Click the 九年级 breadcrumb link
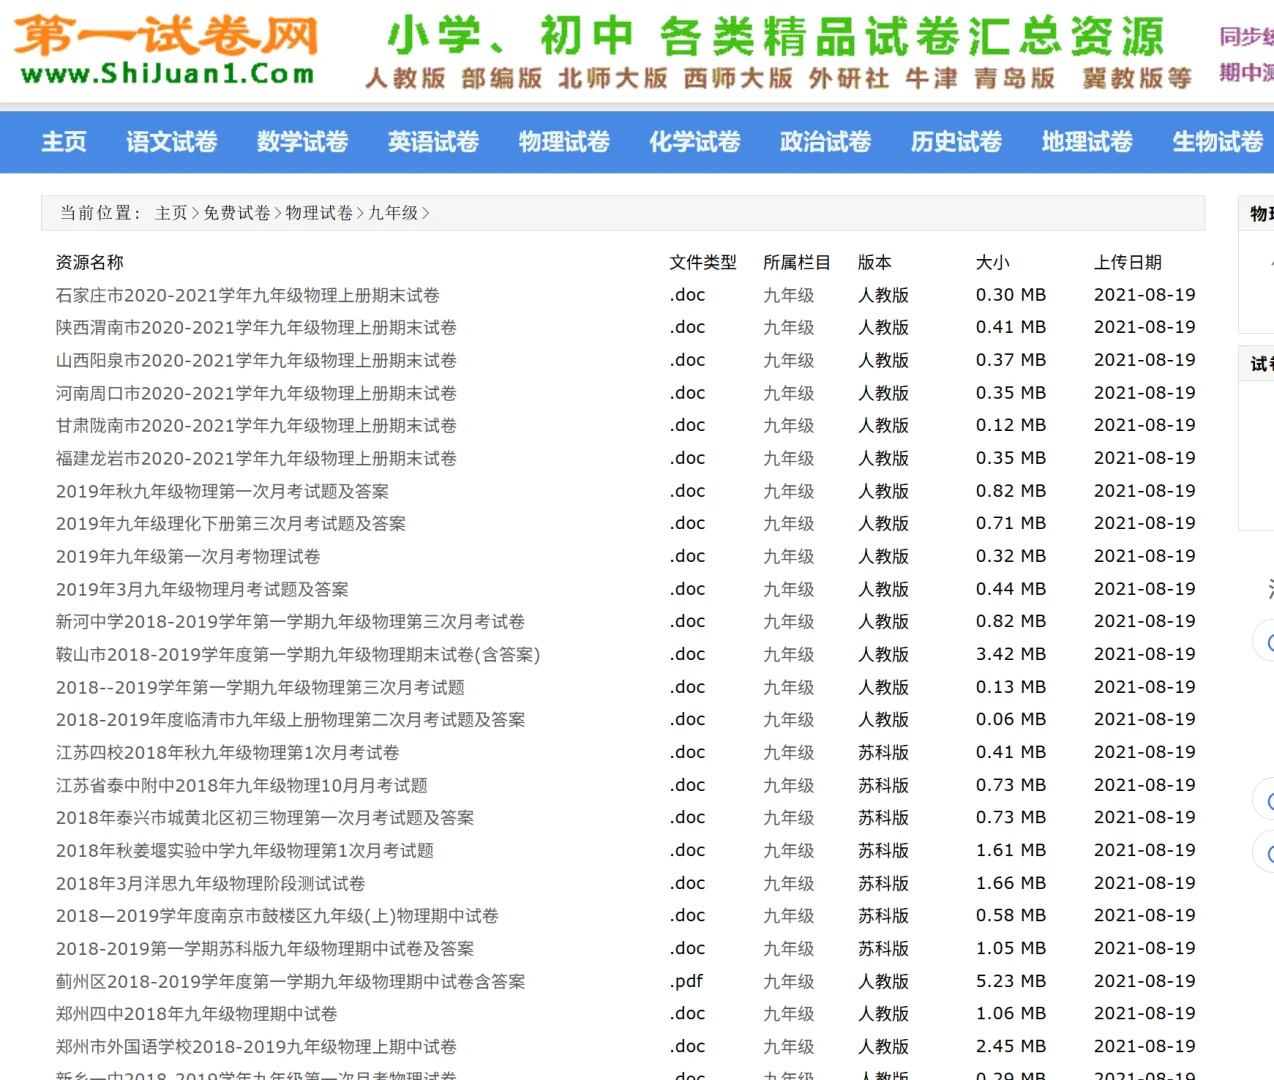The height and width of the screenshot is (1080, 1274). coord(394,213)
